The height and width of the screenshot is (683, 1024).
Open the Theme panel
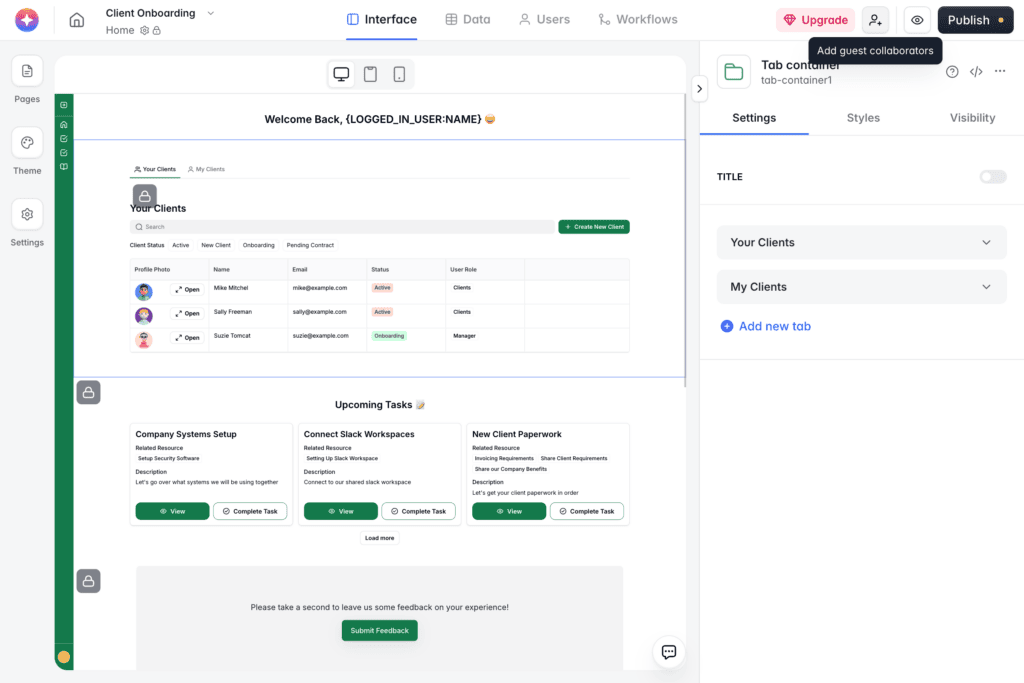pyautogui.click(x=27, y=143)
